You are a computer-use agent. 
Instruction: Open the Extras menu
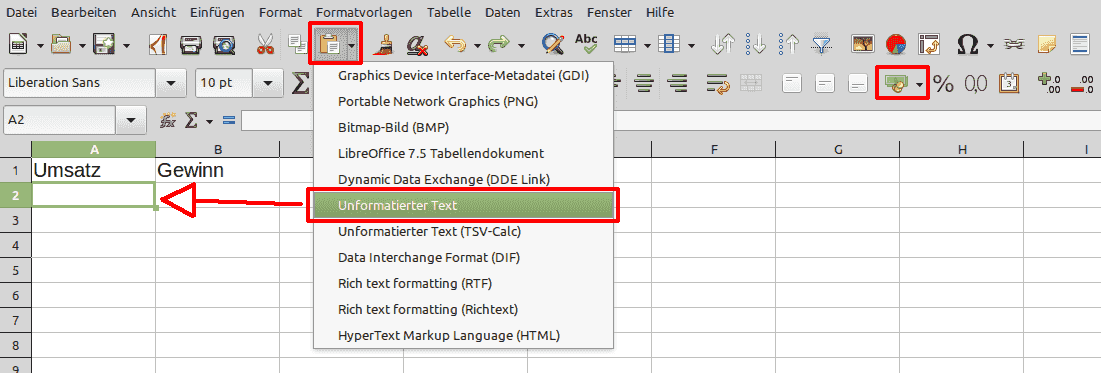(553, 13)
